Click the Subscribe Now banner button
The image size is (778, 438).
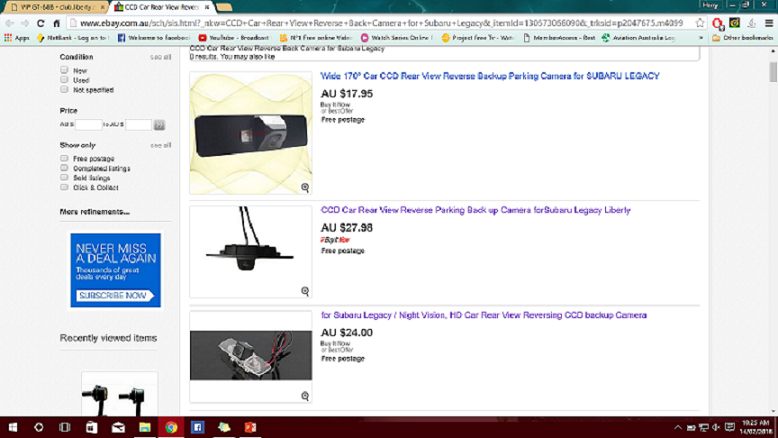pyautogui.click(x=115, y=296)
